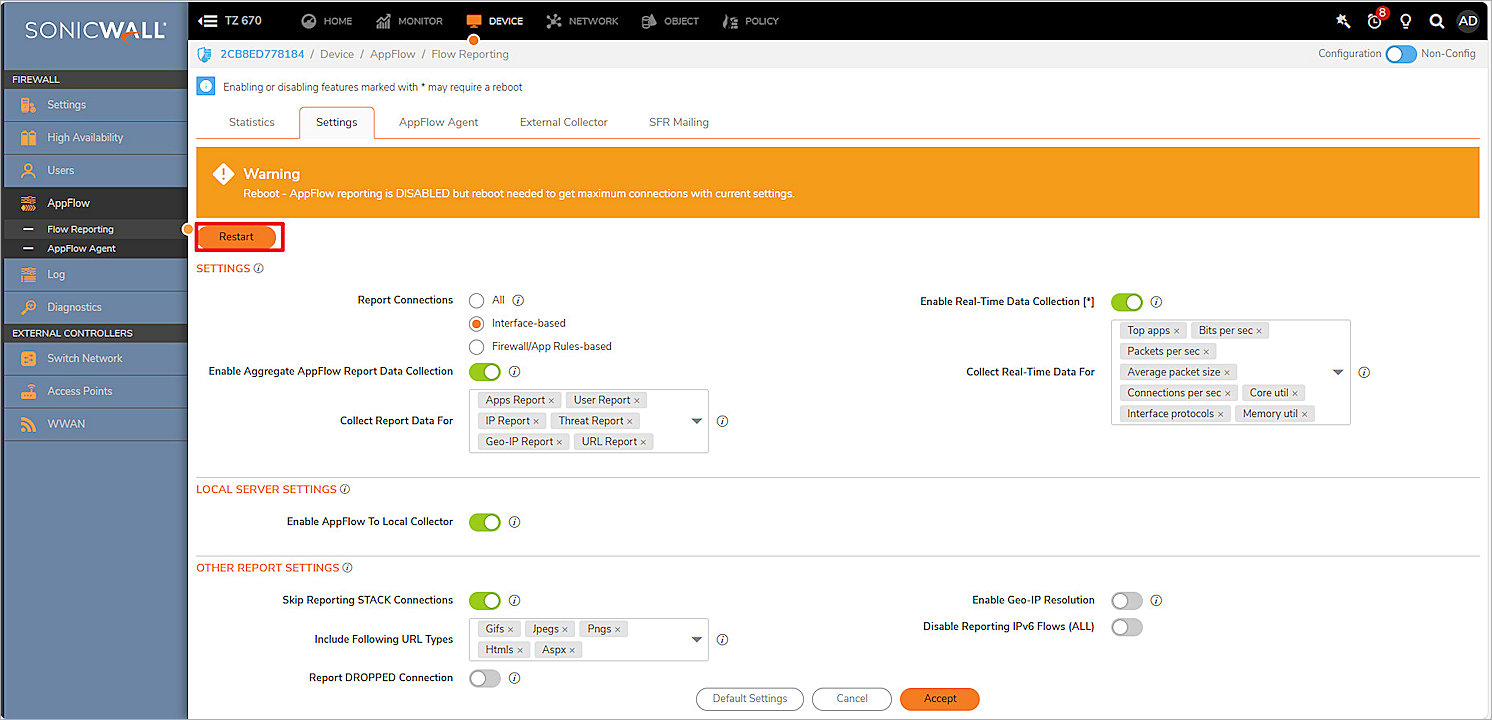Disable Real-Time Data Collection

pos(1126,302)
